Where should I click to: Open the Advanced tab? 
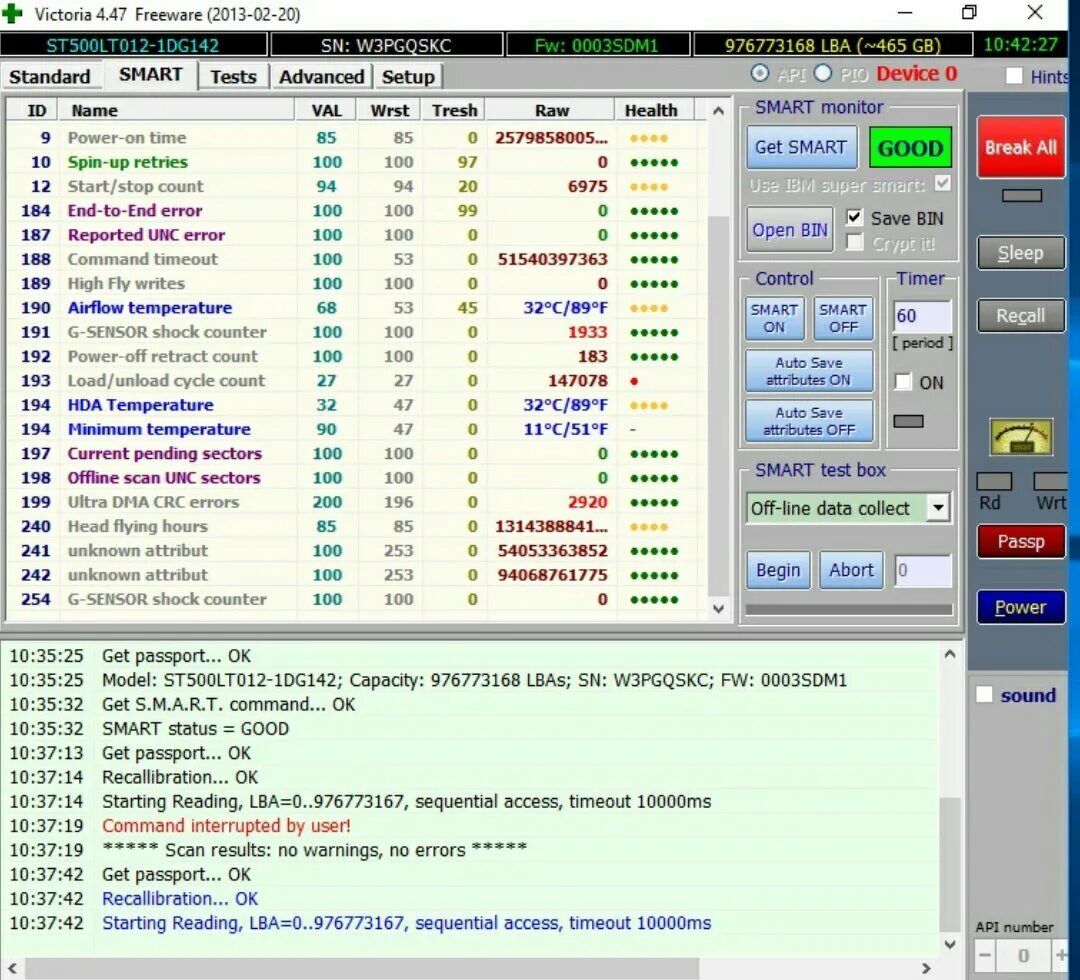coord(321,76)
